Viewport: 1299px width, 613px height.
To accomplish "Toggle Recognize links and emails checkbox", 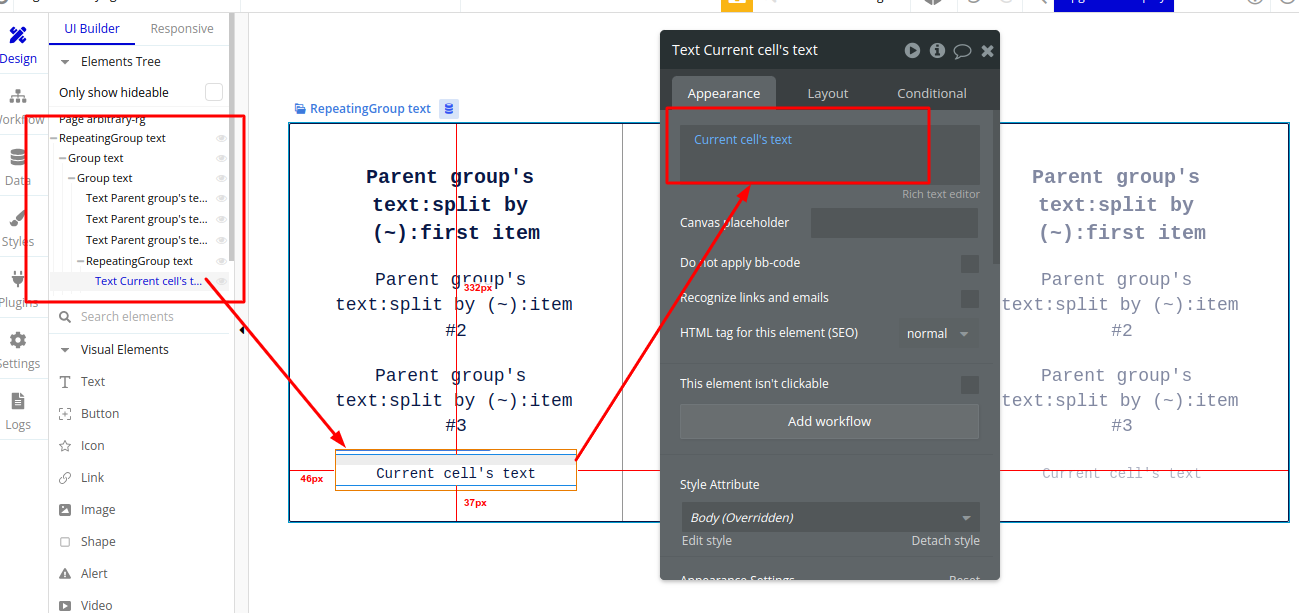I will (x=969, y=299).
